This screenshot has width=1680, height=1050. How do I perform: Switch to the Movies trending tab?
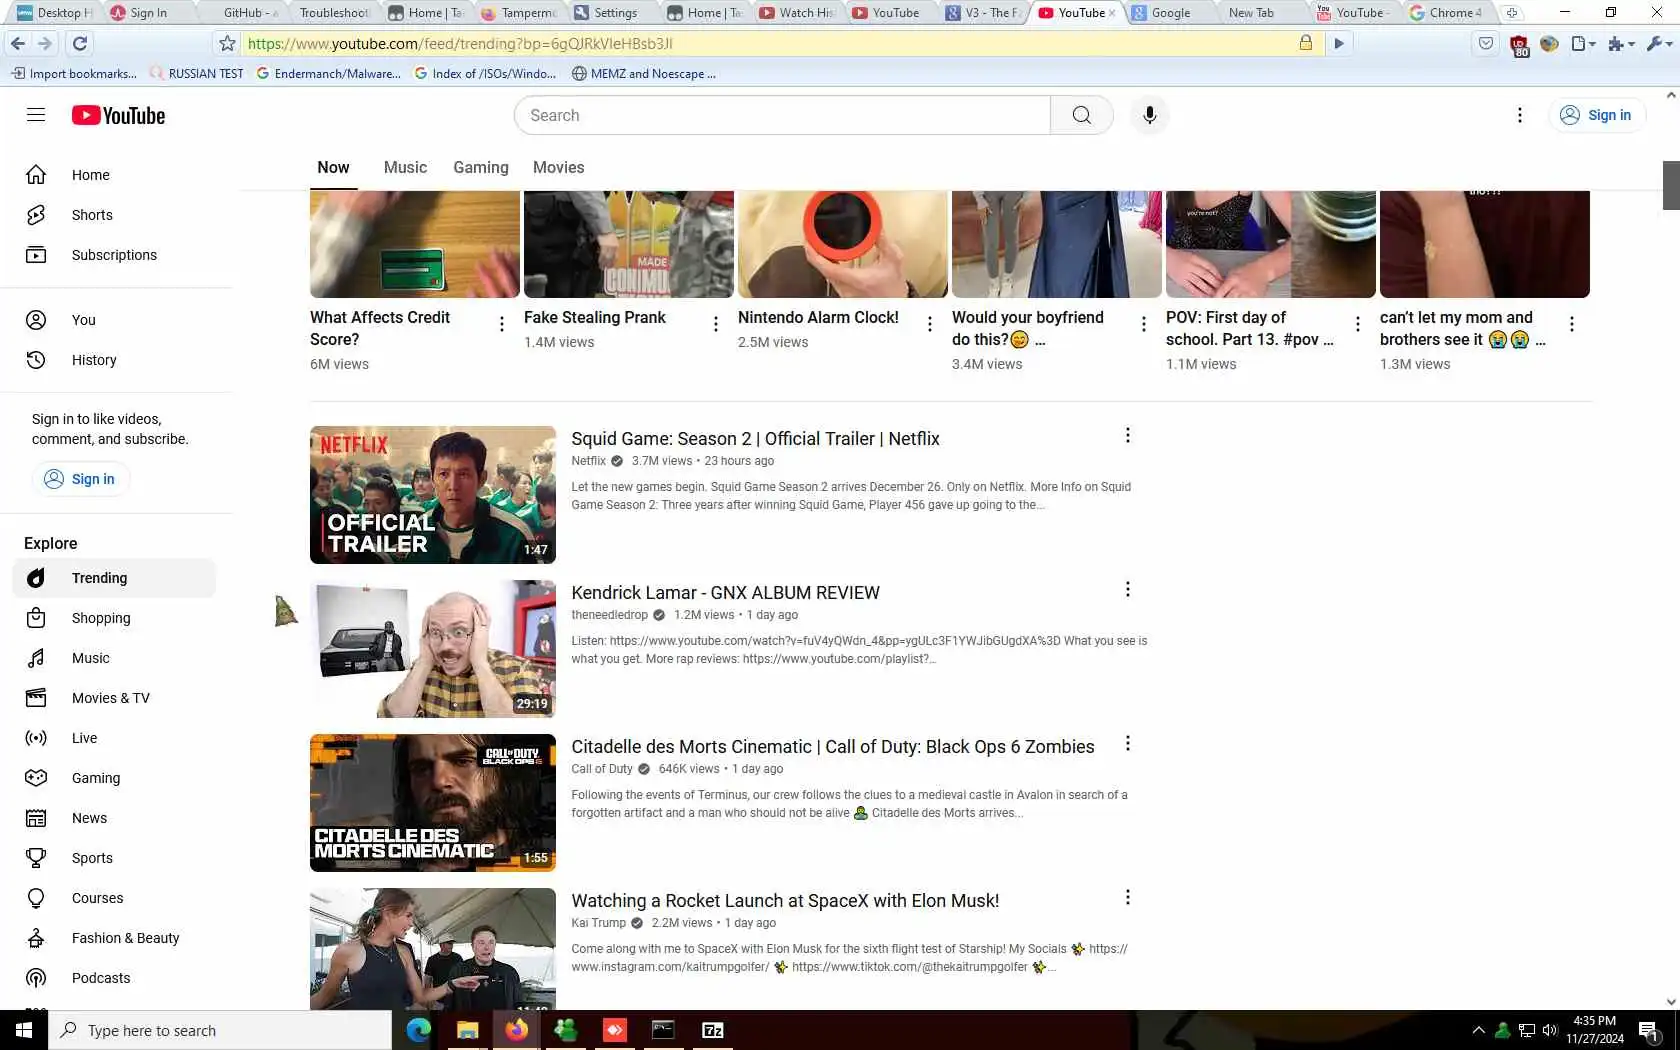[558, 167]
